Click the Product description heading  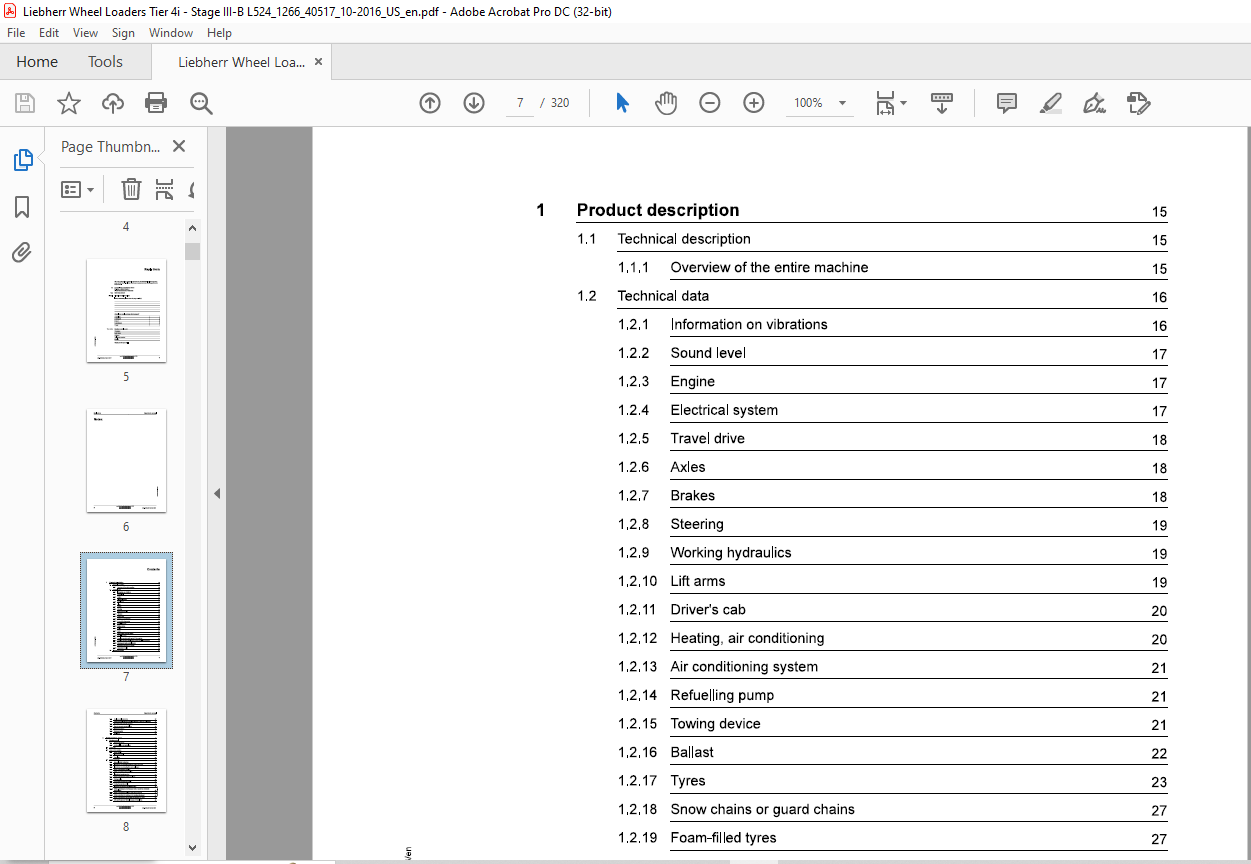pos(658,210)
